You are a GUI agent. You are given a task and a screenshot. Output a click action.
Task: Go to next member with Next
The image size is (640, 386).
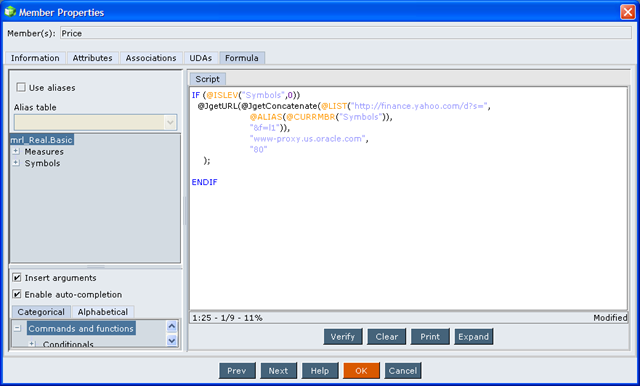278,370
